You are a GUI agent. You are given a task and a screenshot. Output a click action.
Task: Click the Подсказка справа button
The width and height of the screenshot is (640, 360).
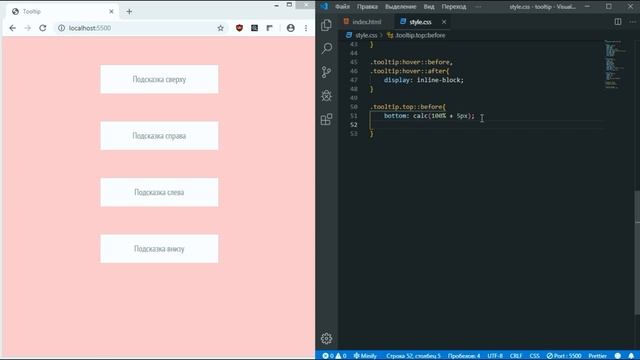pos(159,136)
